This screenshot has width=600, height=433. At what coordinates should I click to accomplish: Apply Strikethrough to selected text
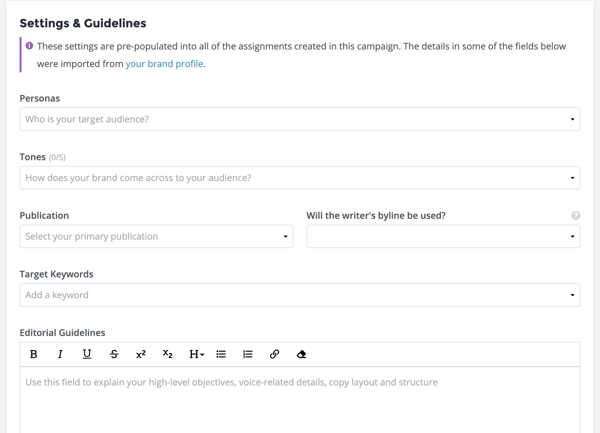pyautogui.click(x=114, y=354)
